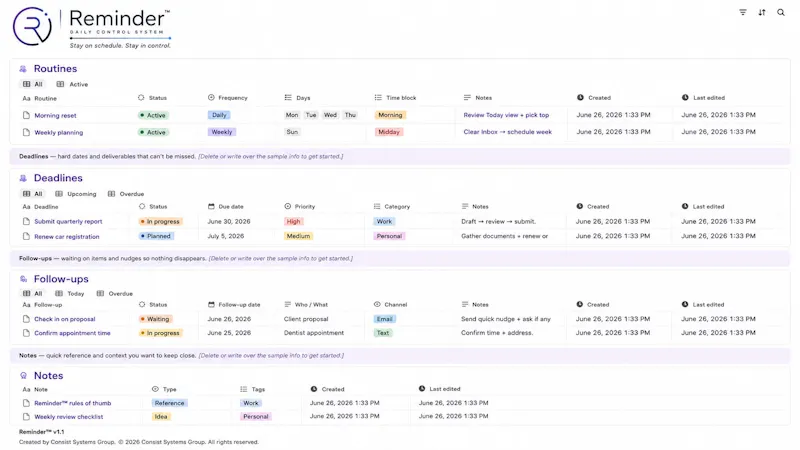The image size is (800, 450).
Task: Switch to Overdue tab in Deadlines
Action: click(x=126, y=194)
